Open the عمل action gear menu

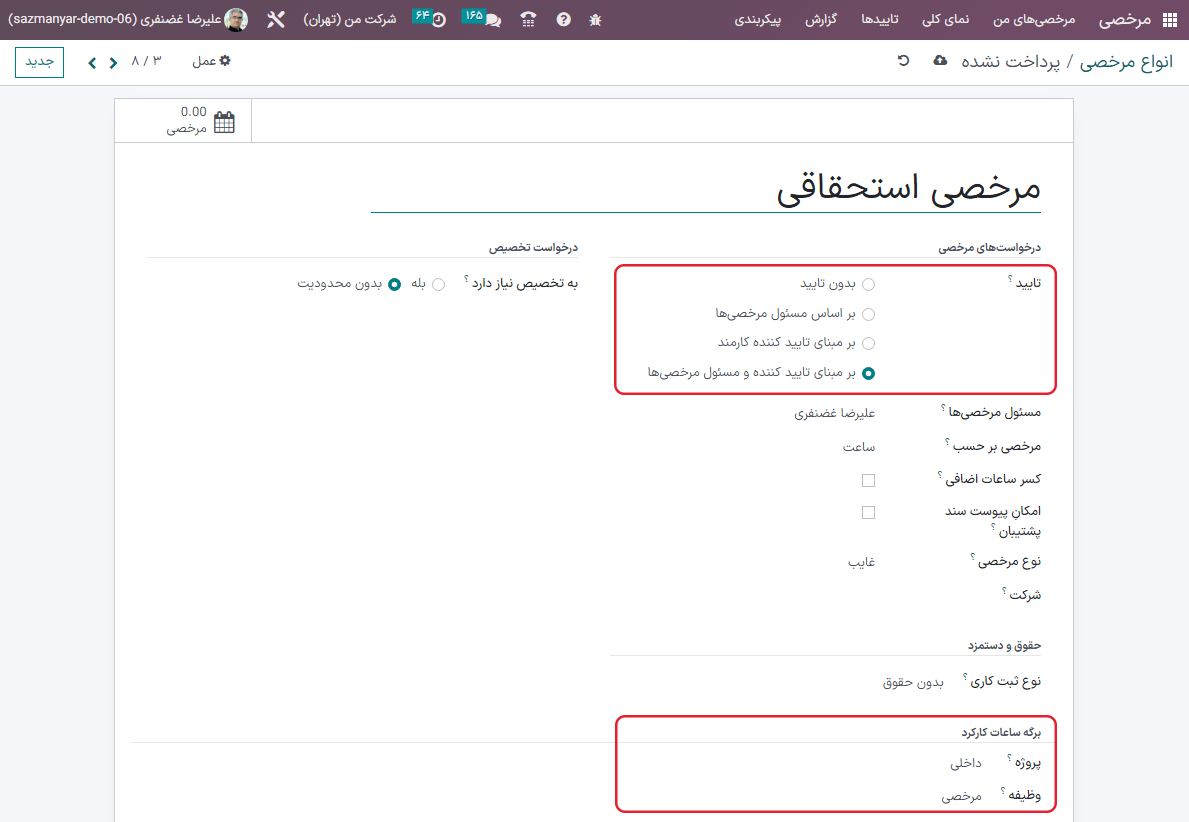[211, 61]
